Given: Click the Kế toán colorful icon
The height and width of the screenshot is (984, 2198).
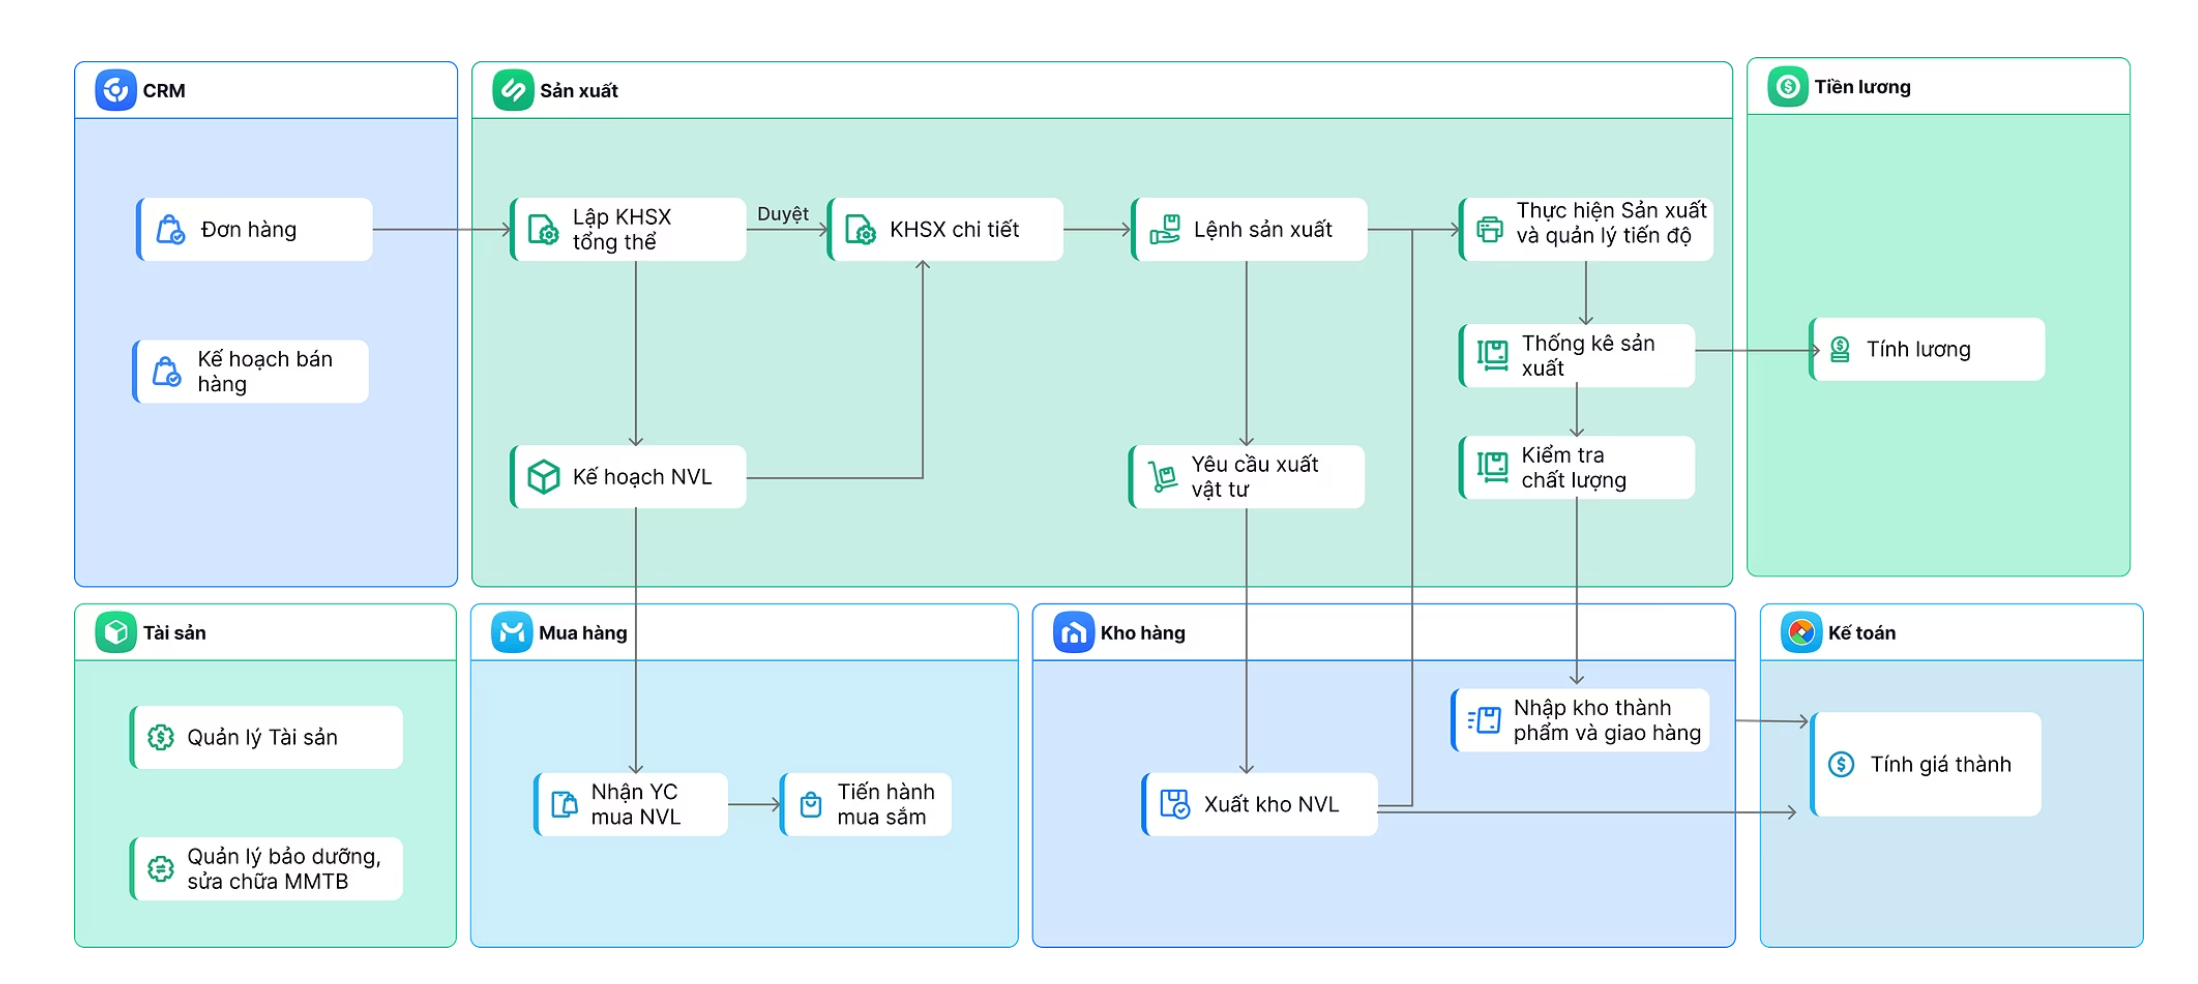Looking at the screenshot, I should pyautogui.click(x=1801, y=632).
